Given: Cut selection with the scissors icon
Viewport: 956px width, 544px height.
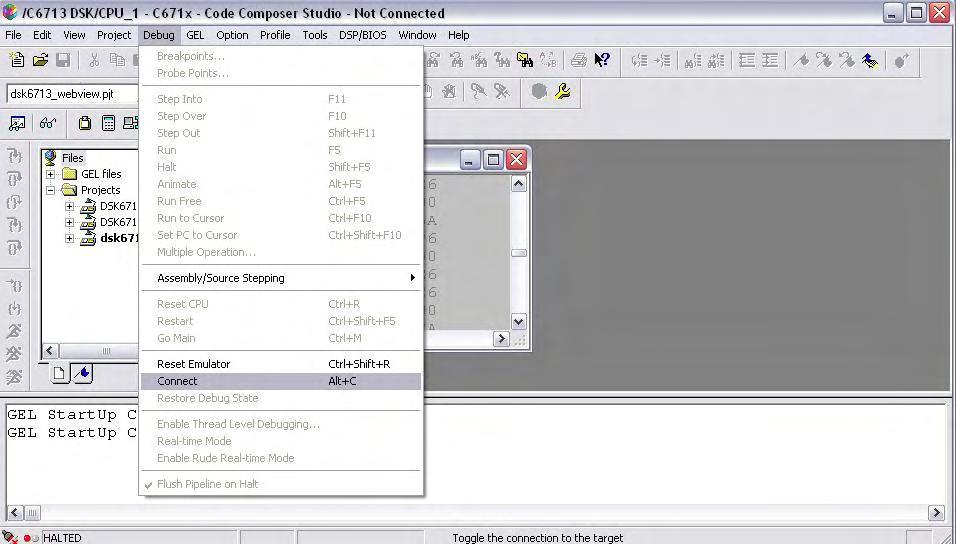Looking at the screenshot, I should click(x=94, y=60).
